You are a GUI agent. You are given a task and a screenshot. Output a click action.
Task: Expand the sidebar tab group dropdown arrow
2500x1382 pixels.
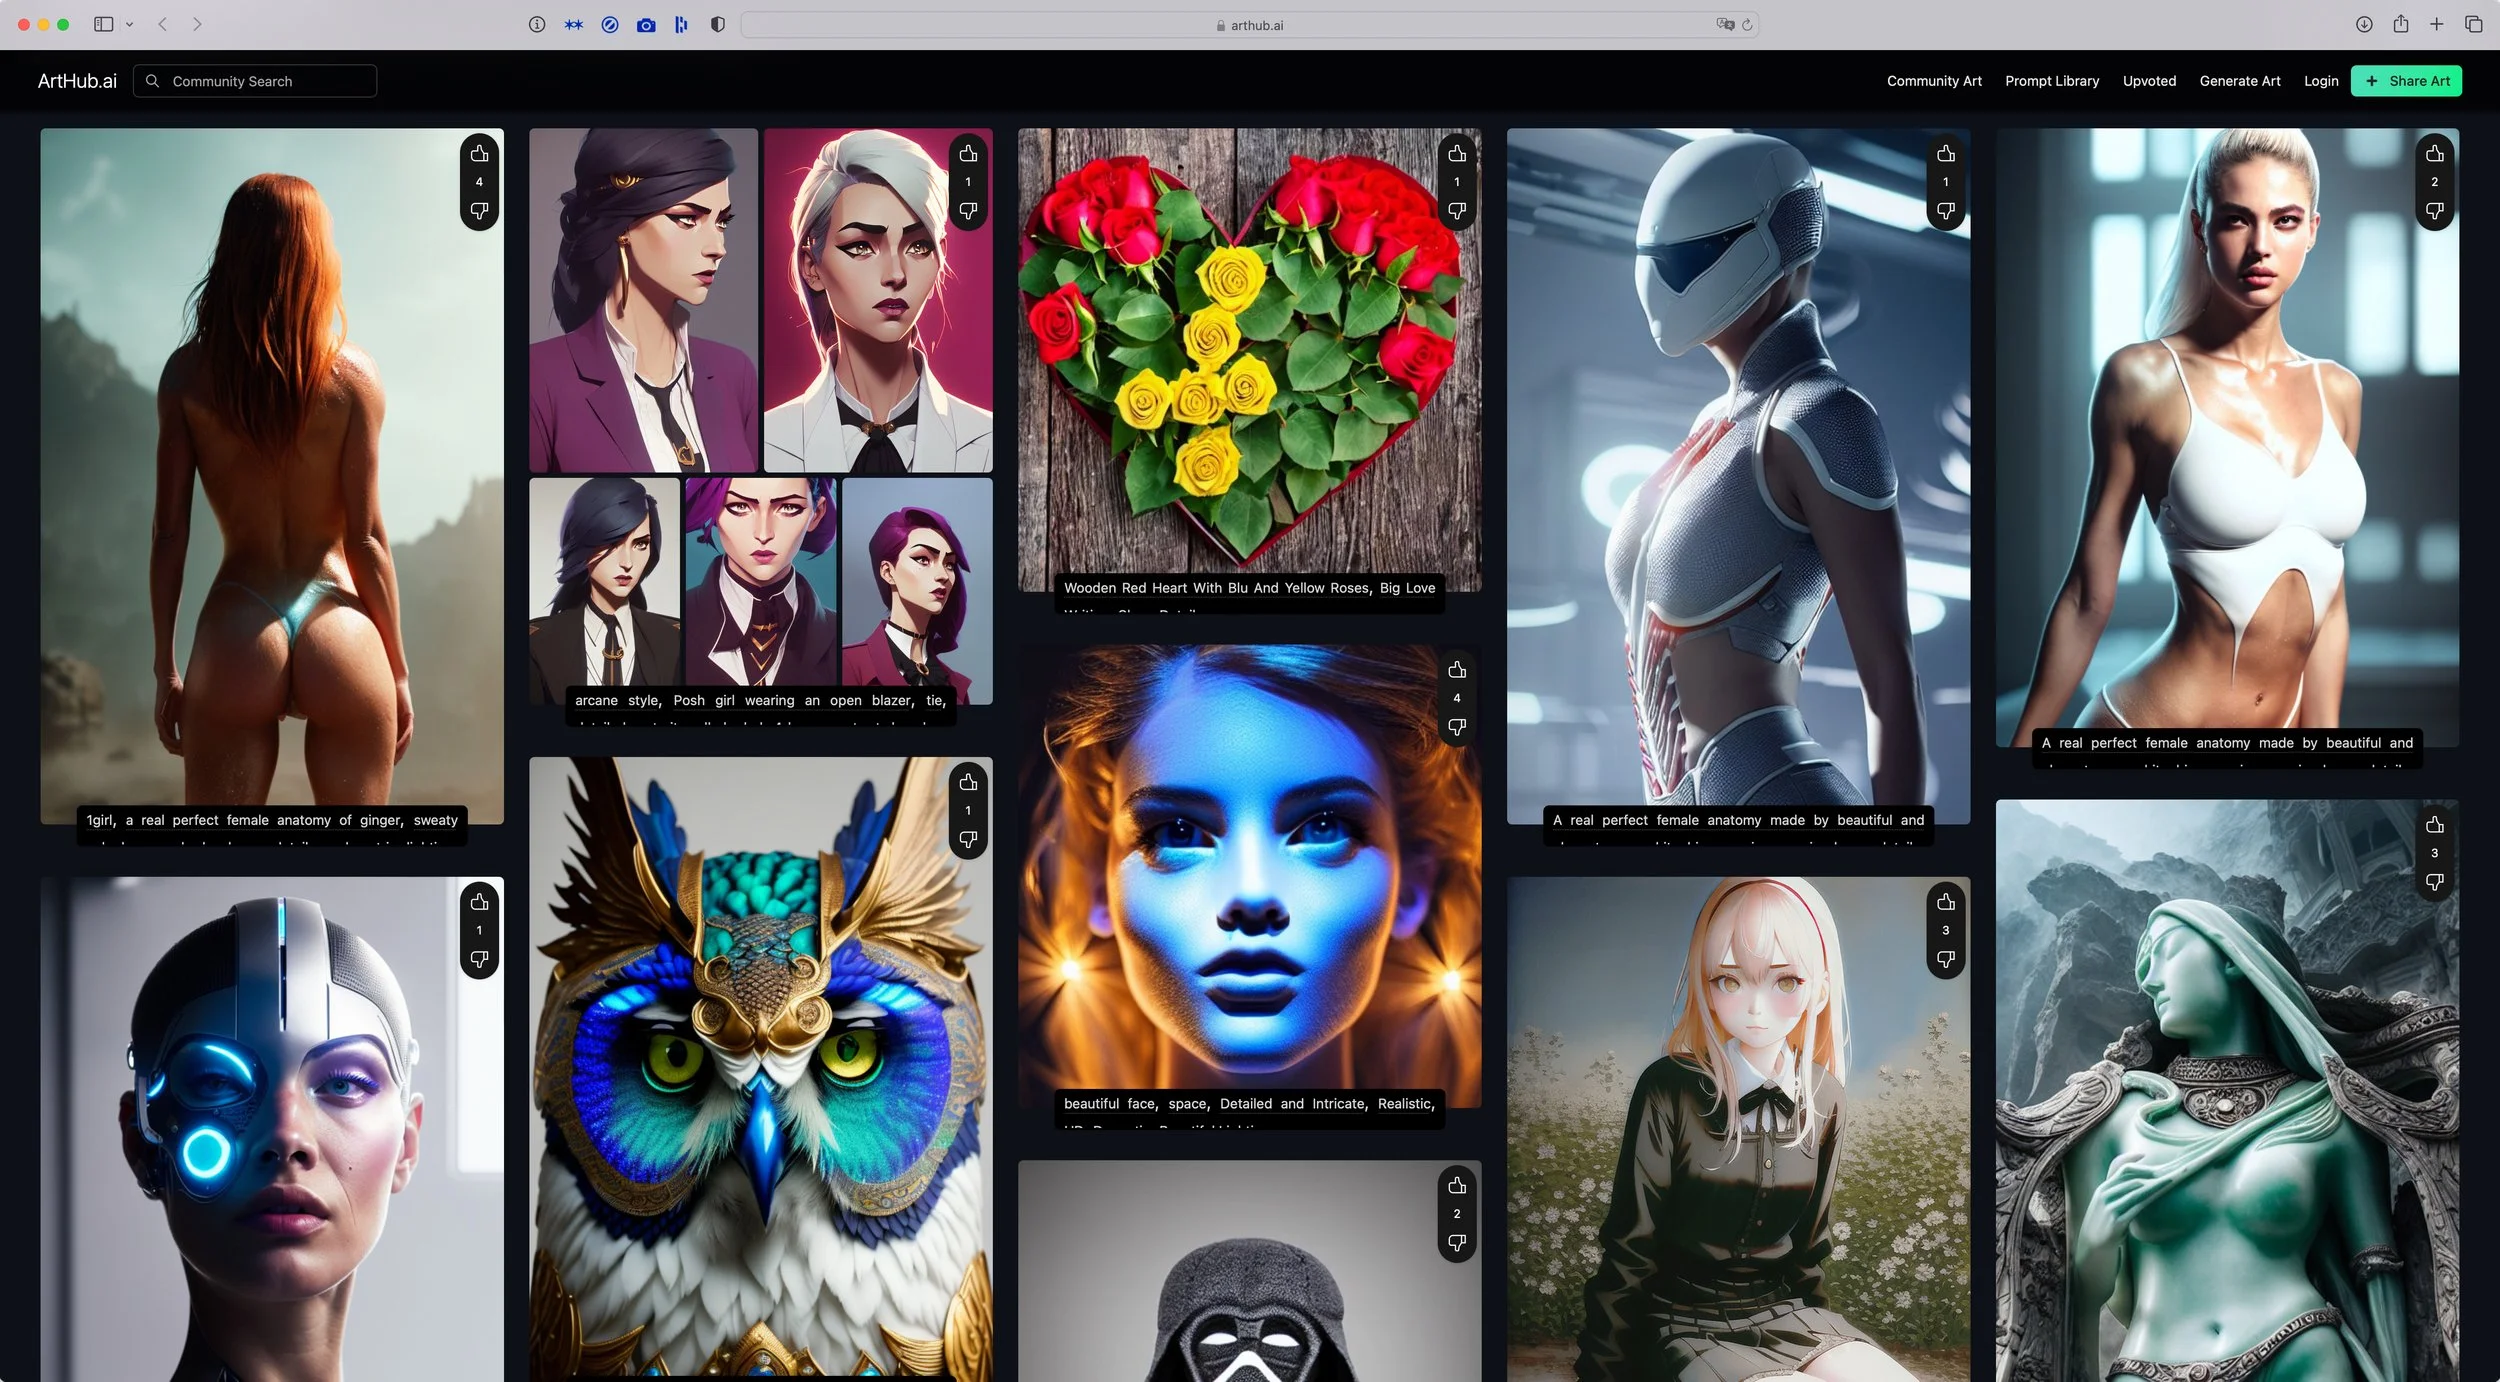pos(130,25)
